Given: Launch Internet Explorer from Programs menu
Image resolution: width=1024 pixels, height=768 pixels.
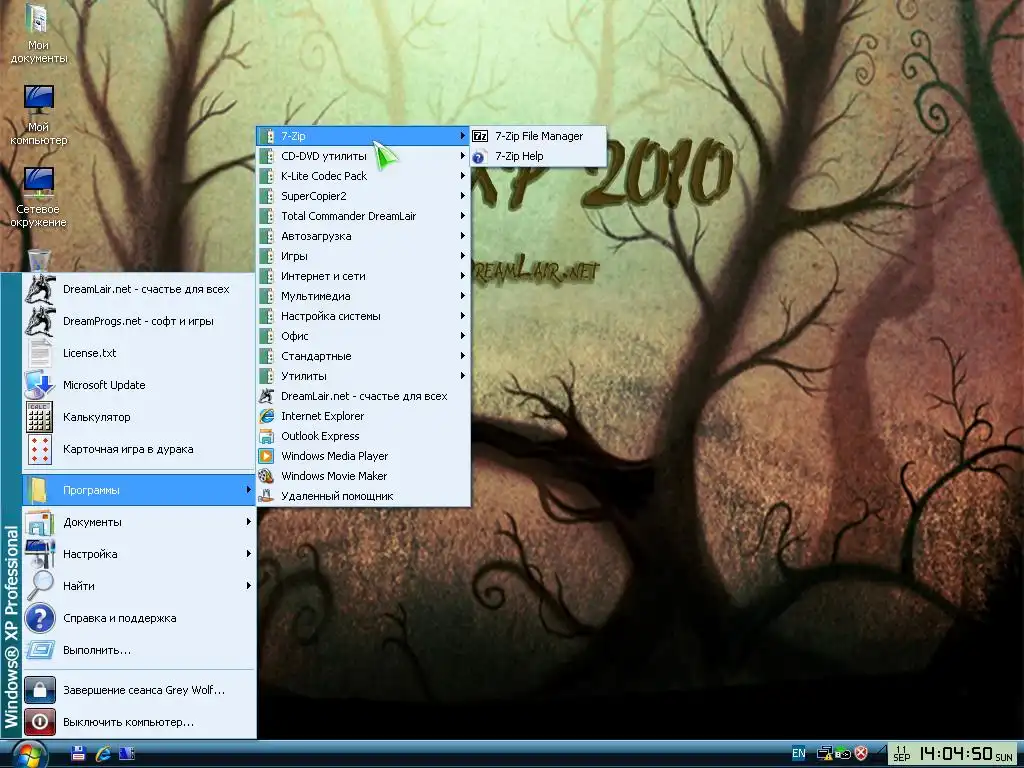Looking at the screenshot, I should point(363,416).
